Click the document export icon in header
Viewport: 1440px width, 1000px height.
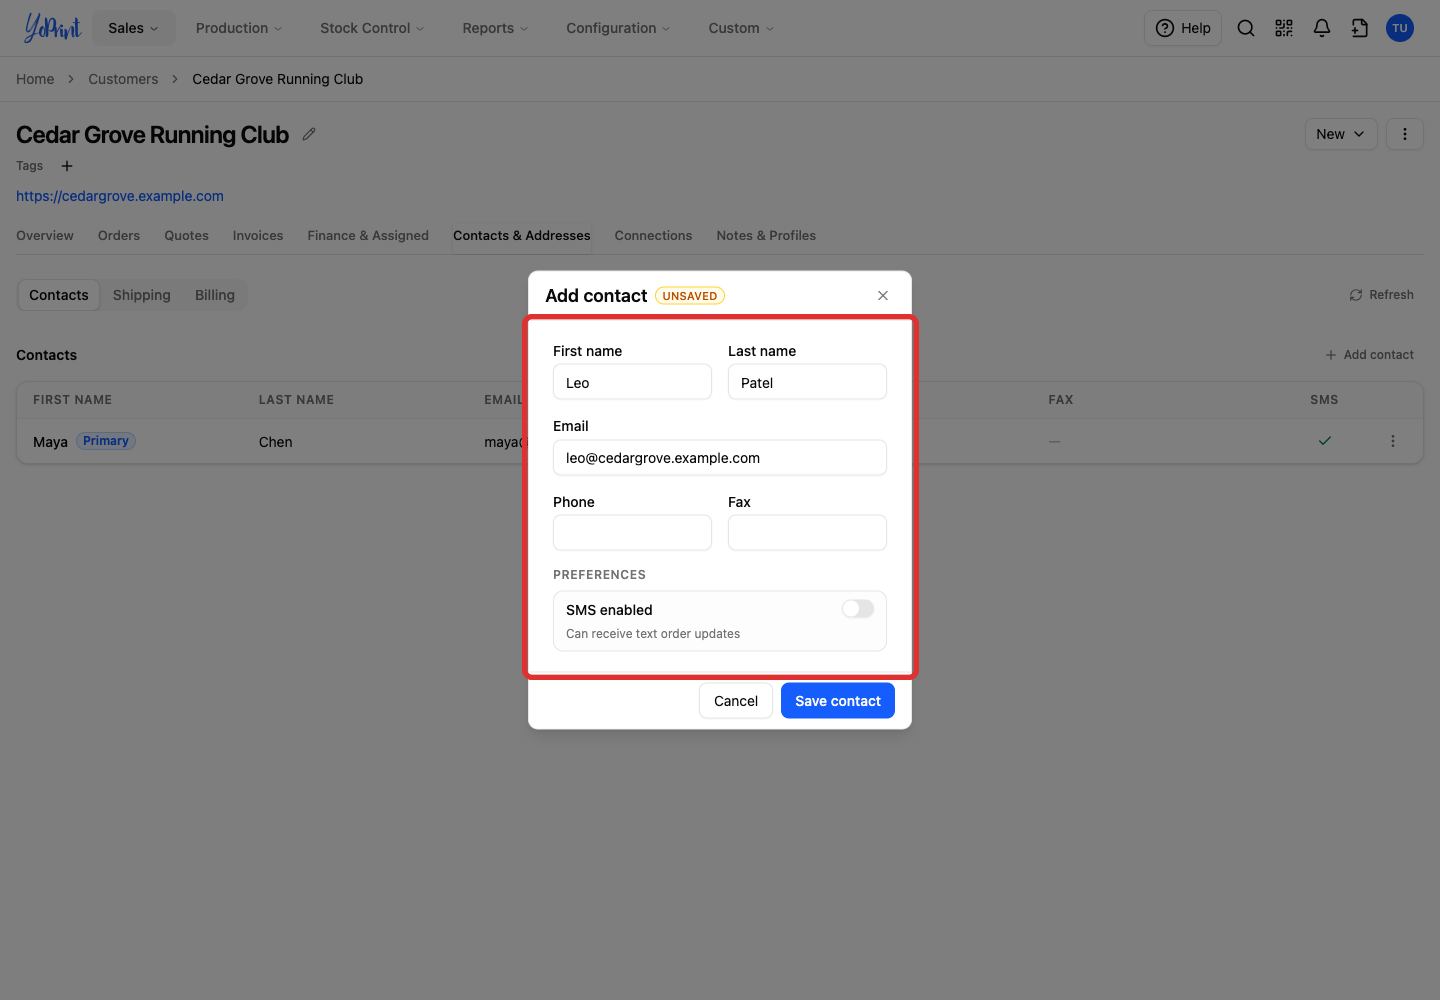[1360, 28]
